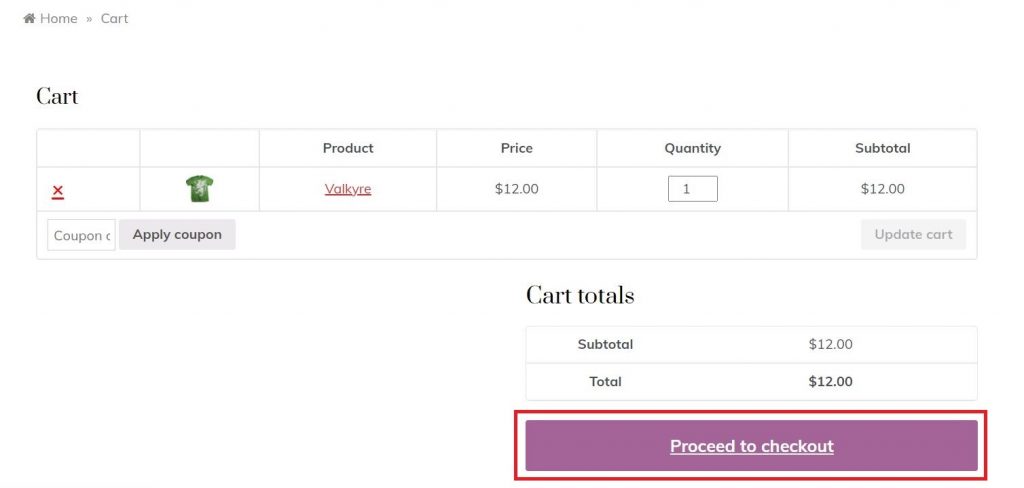
Task: Open the Home breadcrumb link
Action: coord(58,18)
